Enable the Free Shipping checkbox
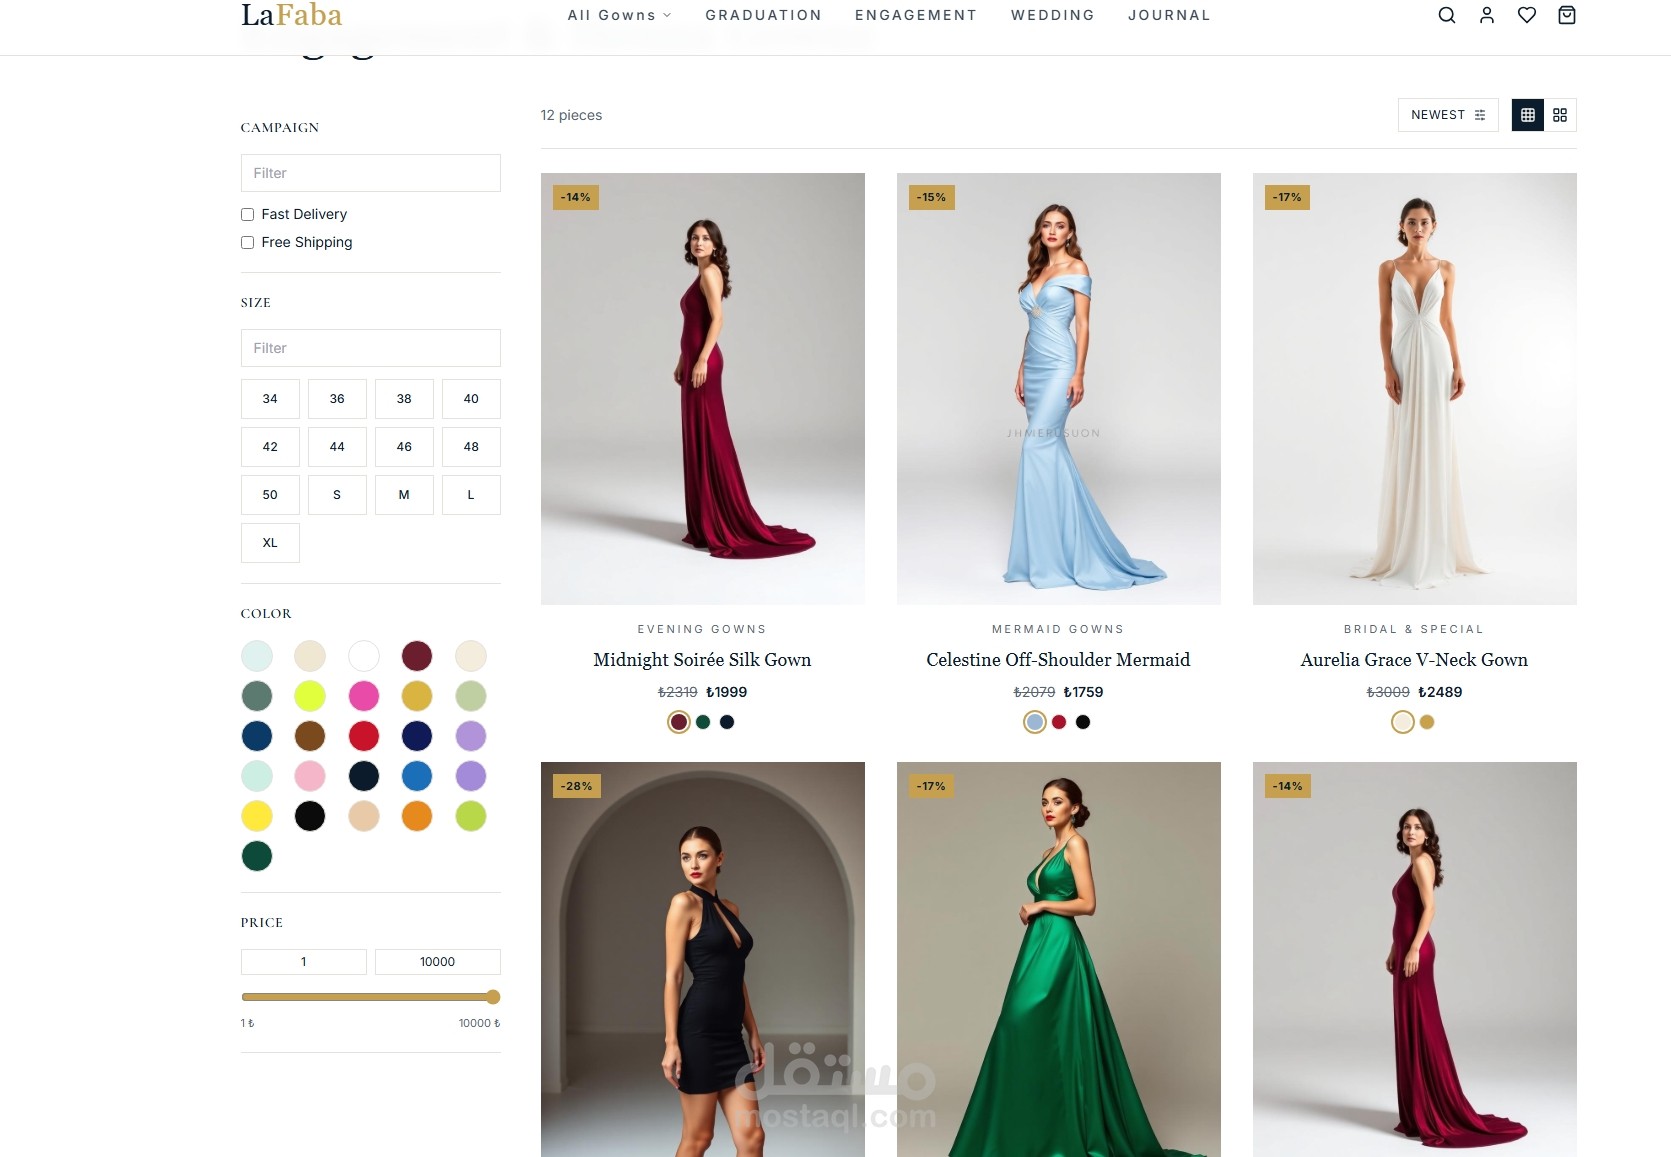1671x1157 pixels. (247, 242)
